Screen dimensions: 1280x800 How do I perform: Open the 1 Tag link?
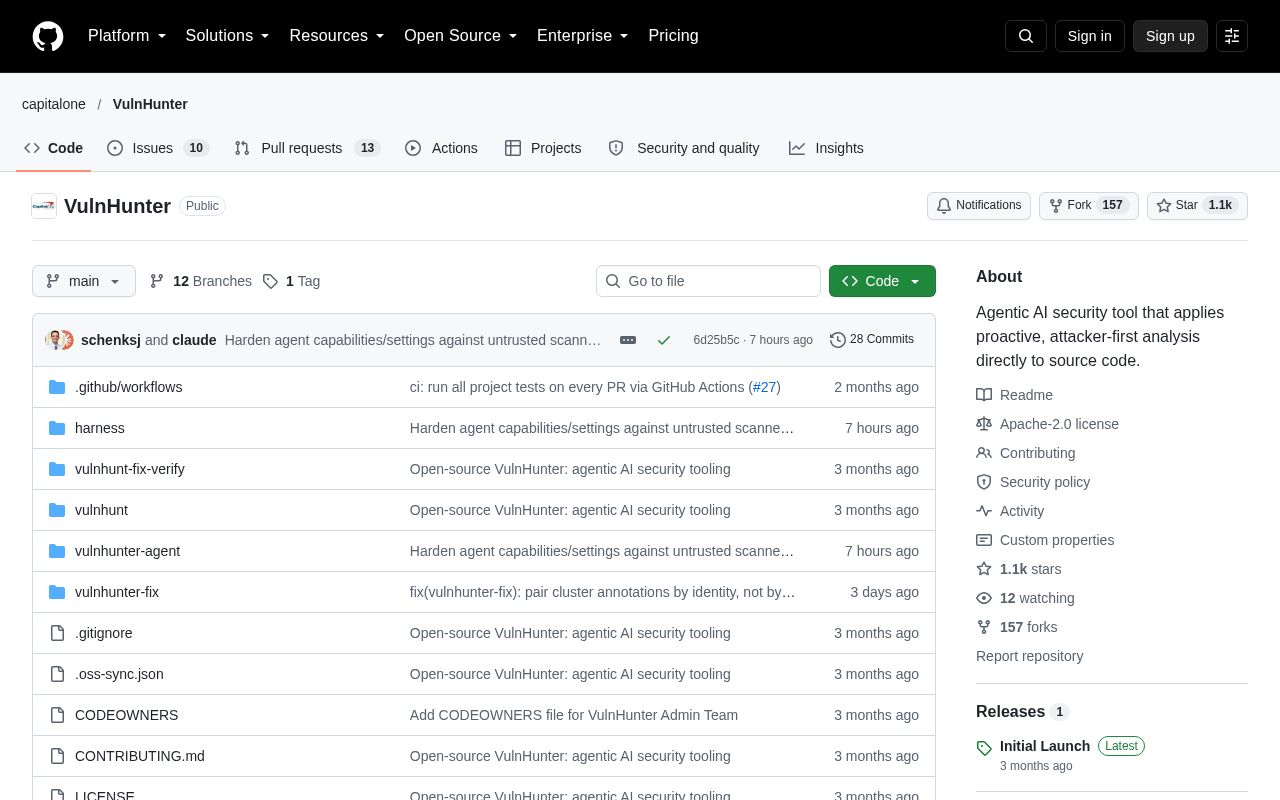coord(291,281)
